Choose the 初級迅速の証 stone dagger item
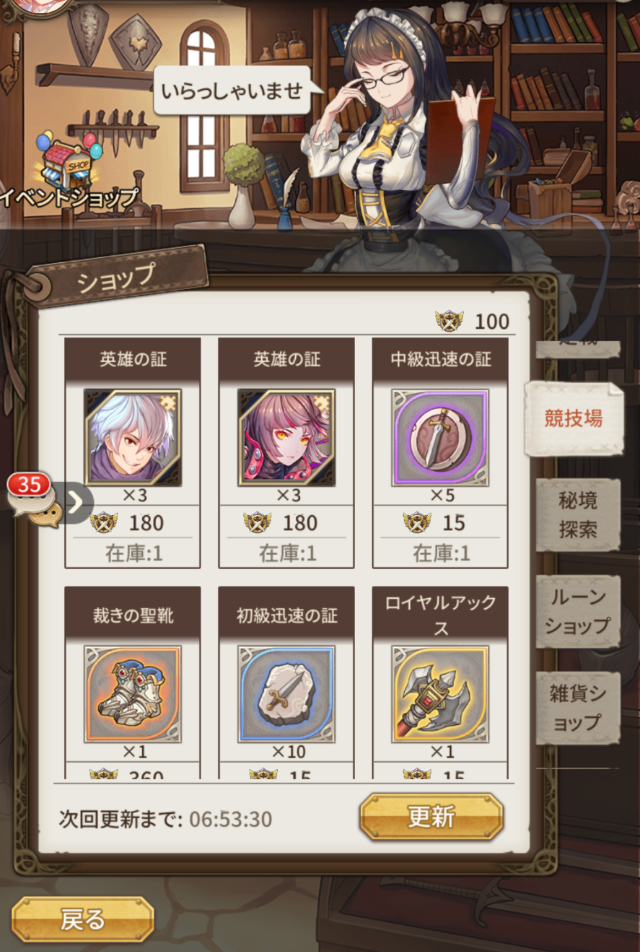 point(287,694)
